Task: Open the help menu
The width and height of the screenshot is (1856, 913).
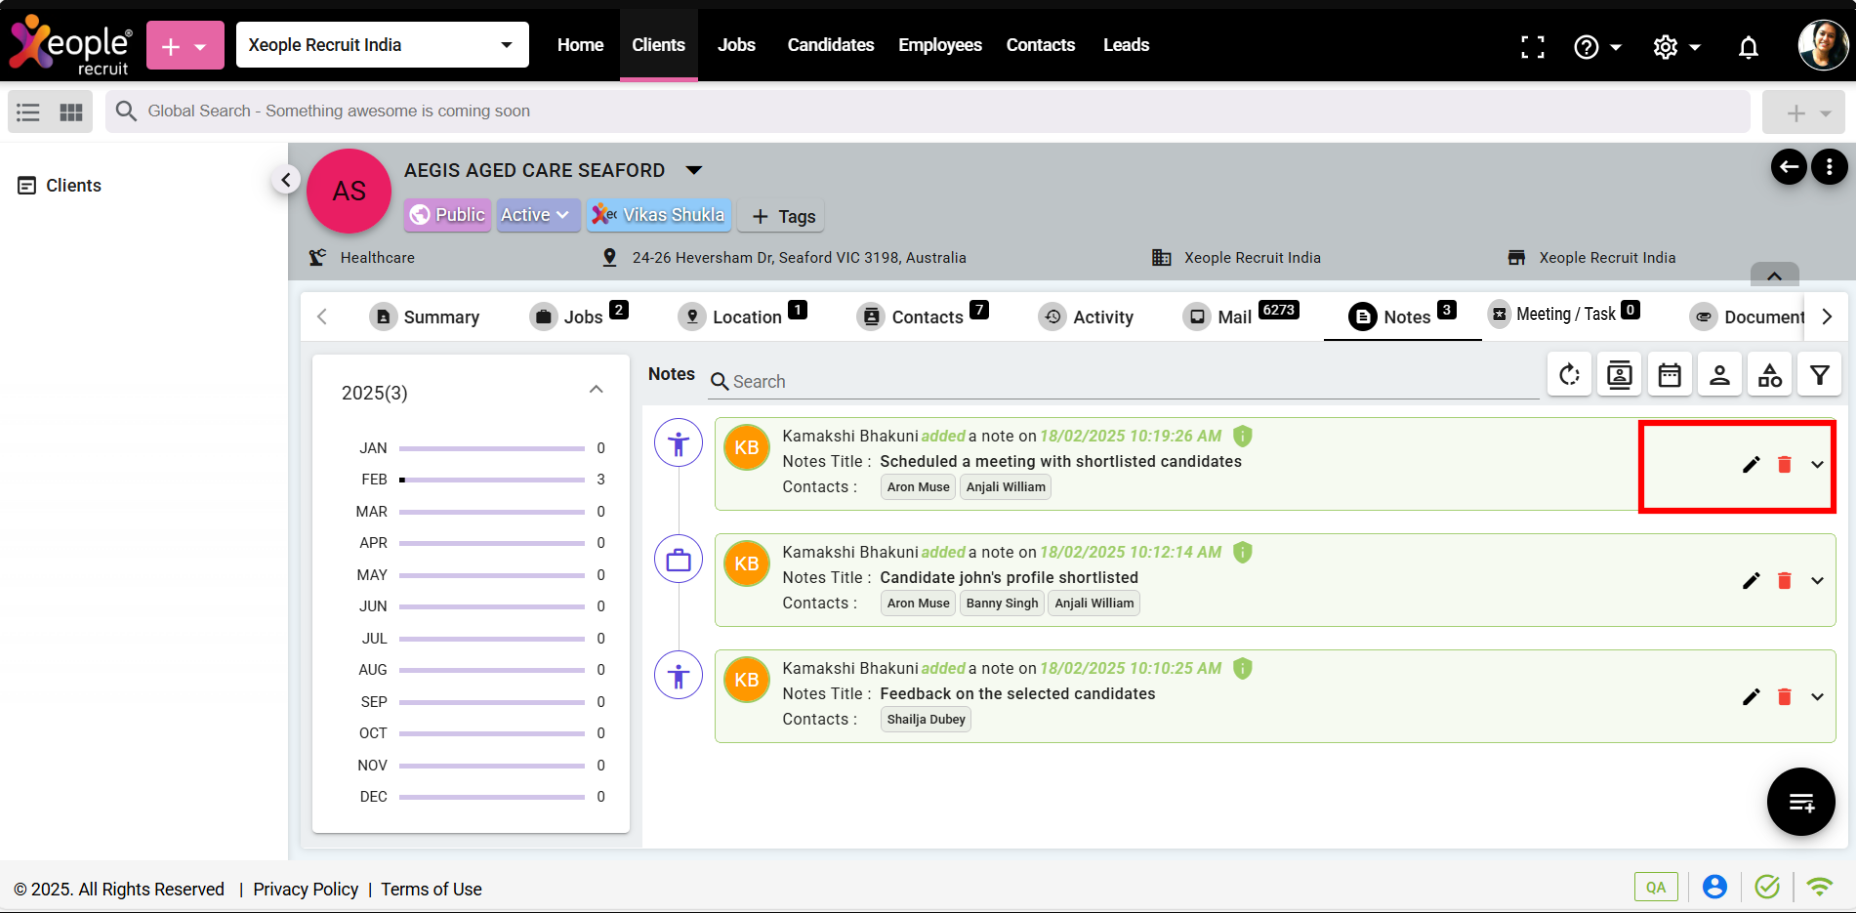Action: tap(1597, 47)
